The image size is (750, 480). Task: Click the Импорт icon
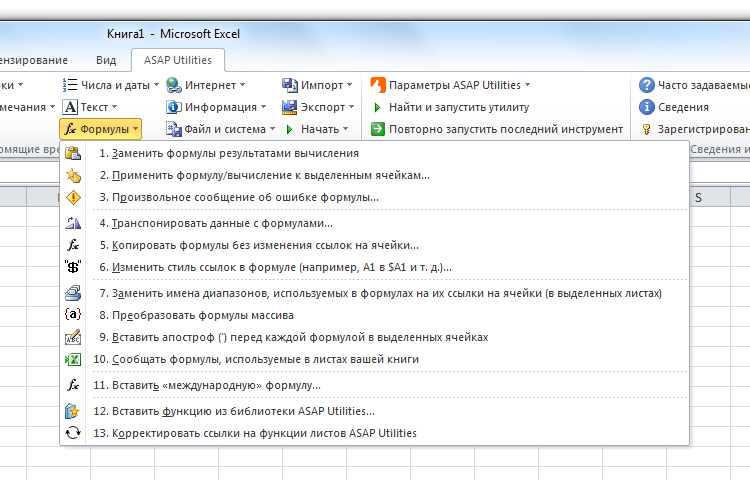coord(290,85)
